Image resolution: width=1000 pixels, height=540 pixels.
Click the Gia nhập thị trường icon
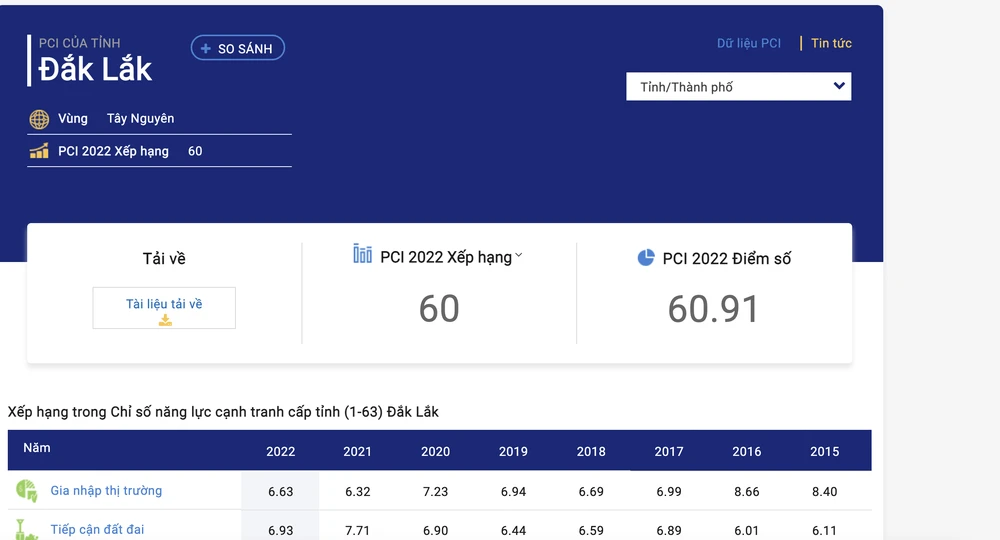[26, 491]
